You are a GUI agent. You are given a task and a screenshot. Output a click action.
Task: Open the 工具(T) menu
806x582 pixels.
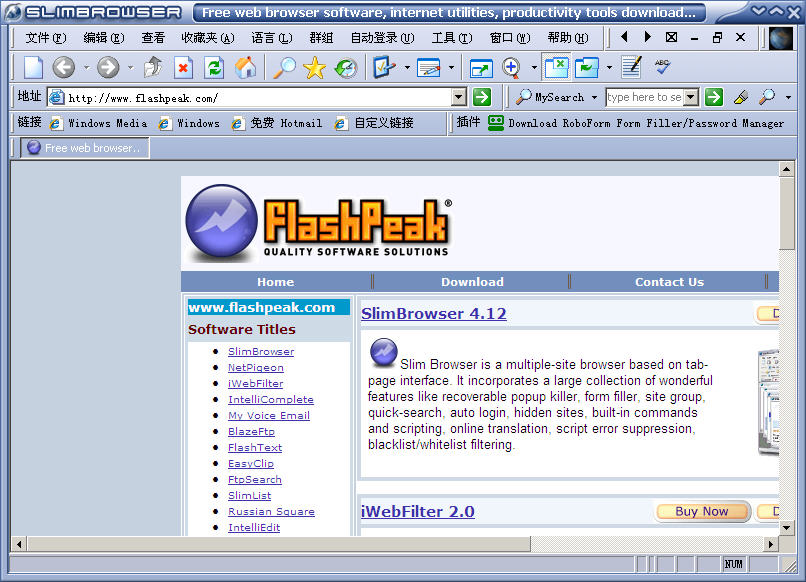point(452,38)
